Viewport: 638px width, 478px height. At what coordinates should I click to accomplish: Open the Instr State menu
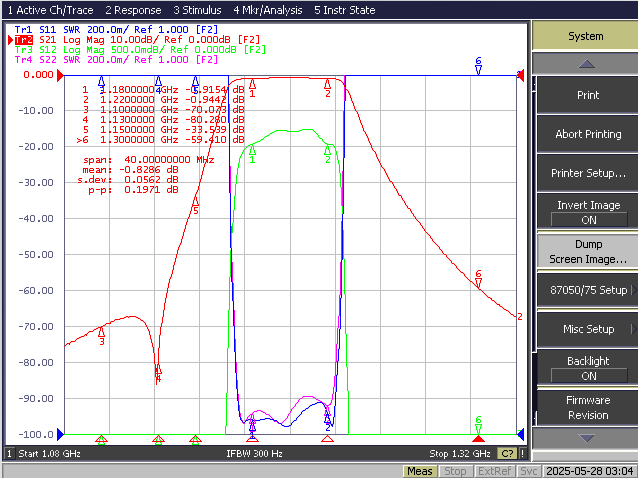click(345, 10)
